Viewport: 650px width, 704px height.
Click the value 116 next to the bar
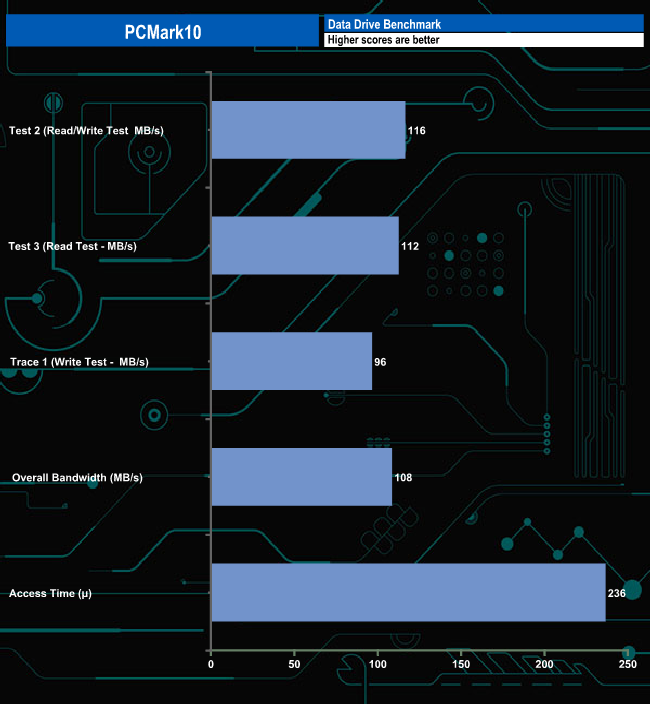coord(417,131)
